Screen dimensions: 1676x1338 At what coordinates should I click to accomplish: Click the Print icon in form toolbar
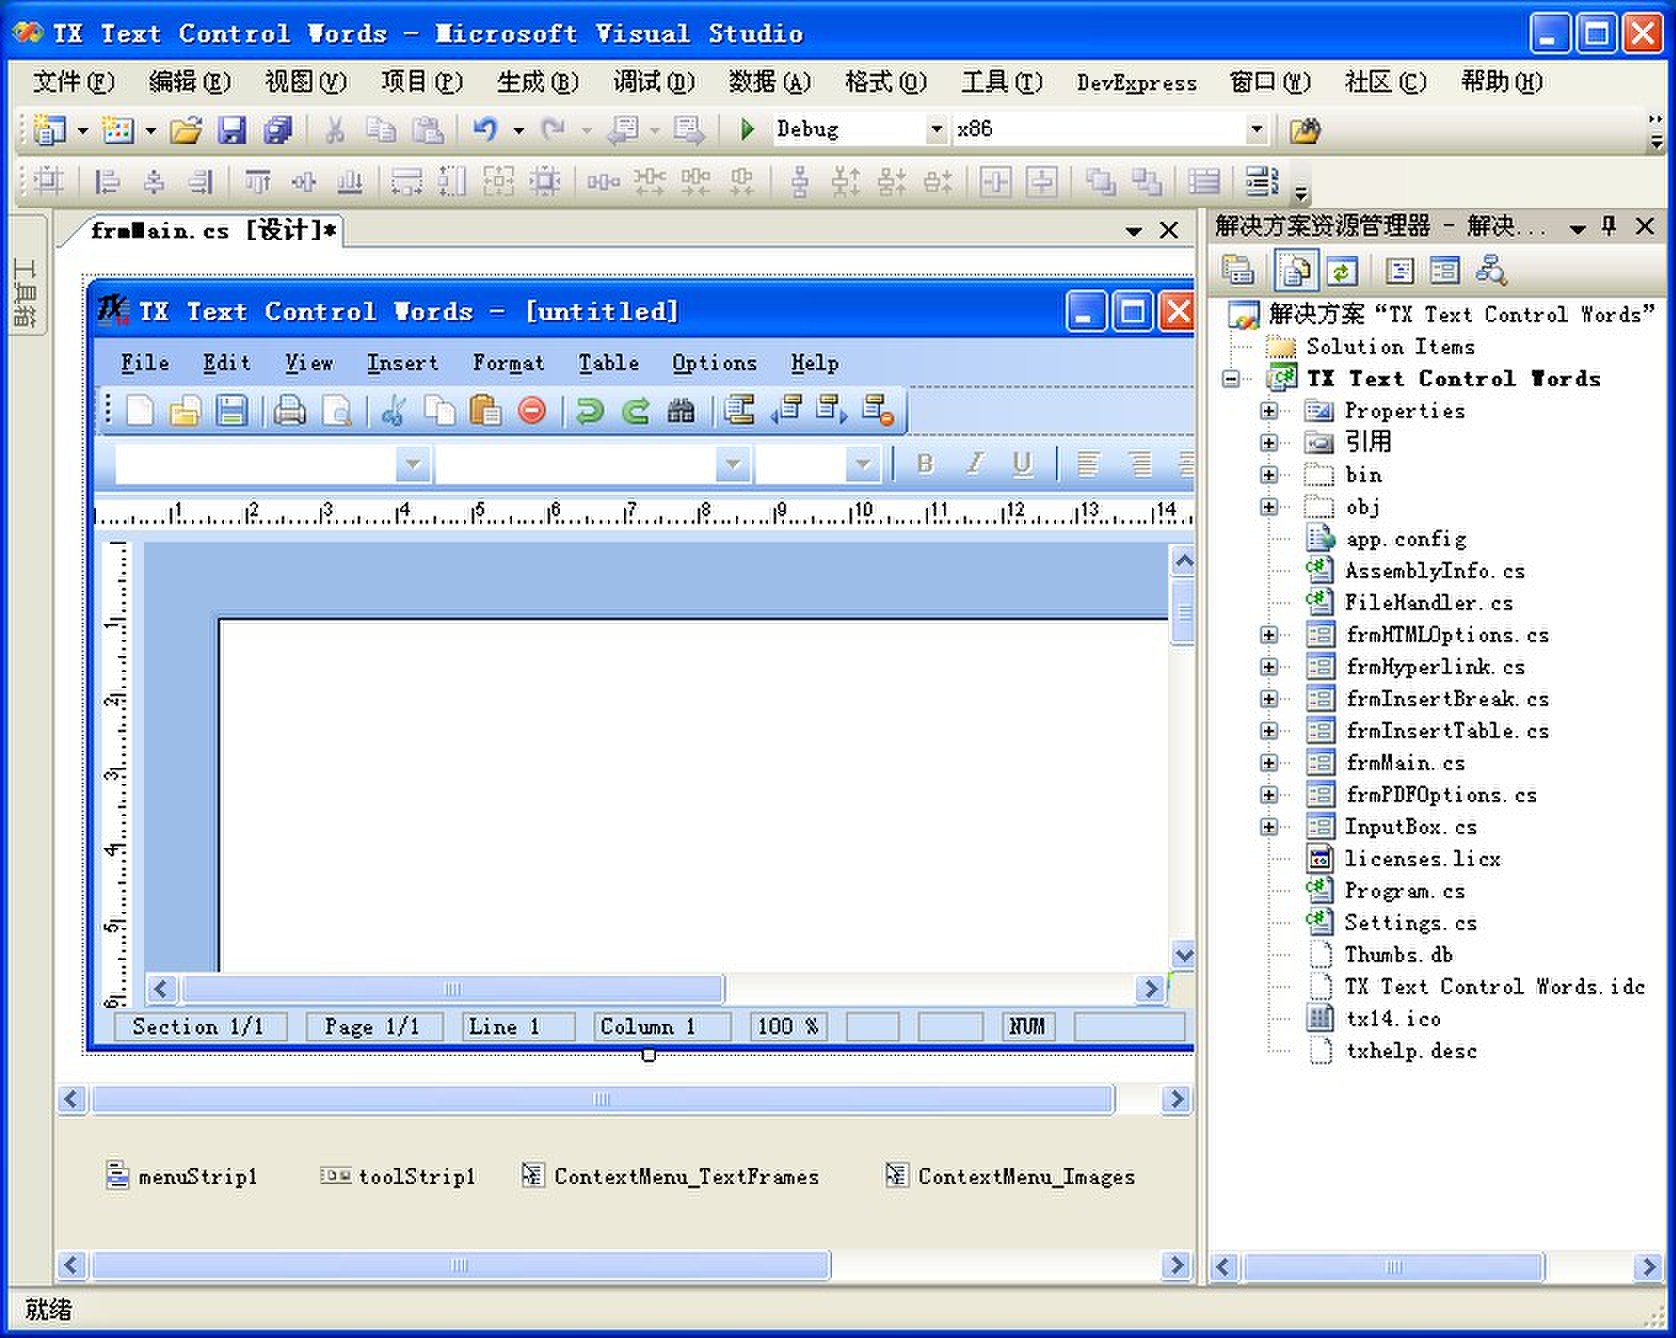(290, 410)
